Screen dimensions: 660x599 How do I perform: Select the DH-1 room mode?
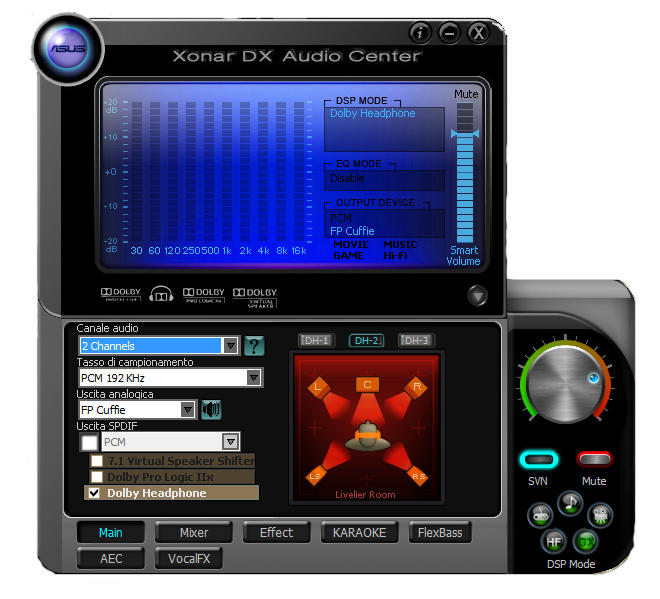click(317, 340)
